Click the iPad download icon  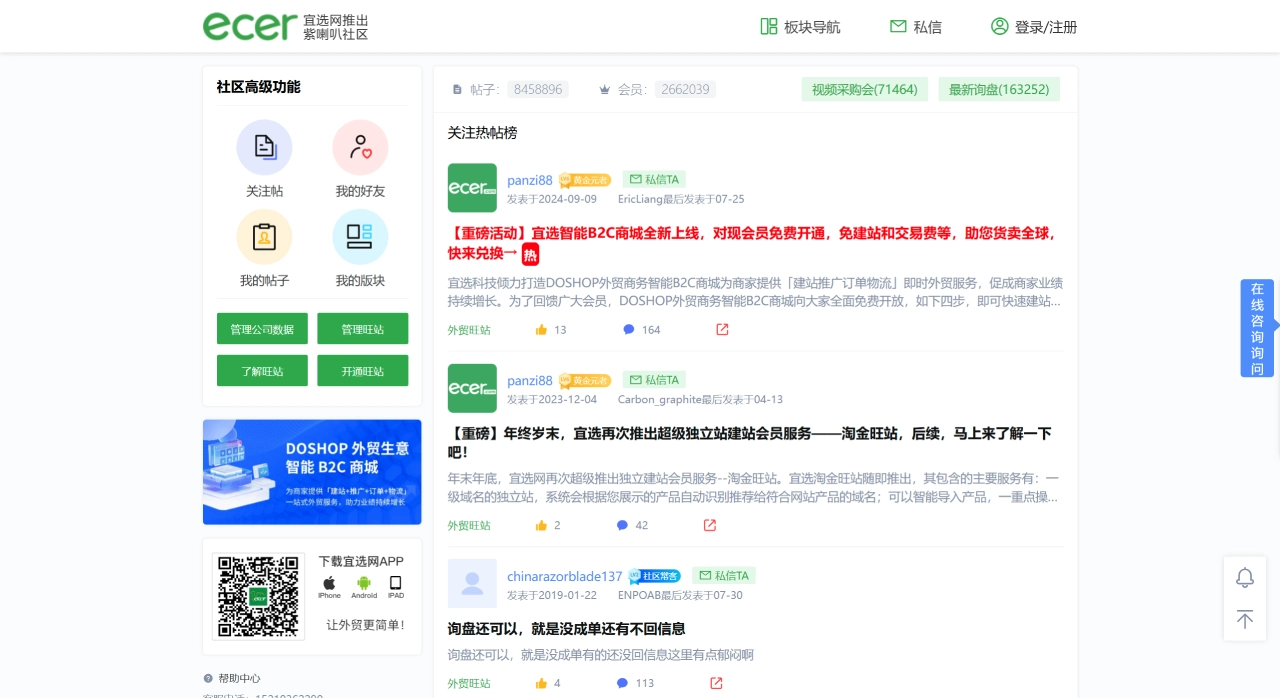(396, 587)
